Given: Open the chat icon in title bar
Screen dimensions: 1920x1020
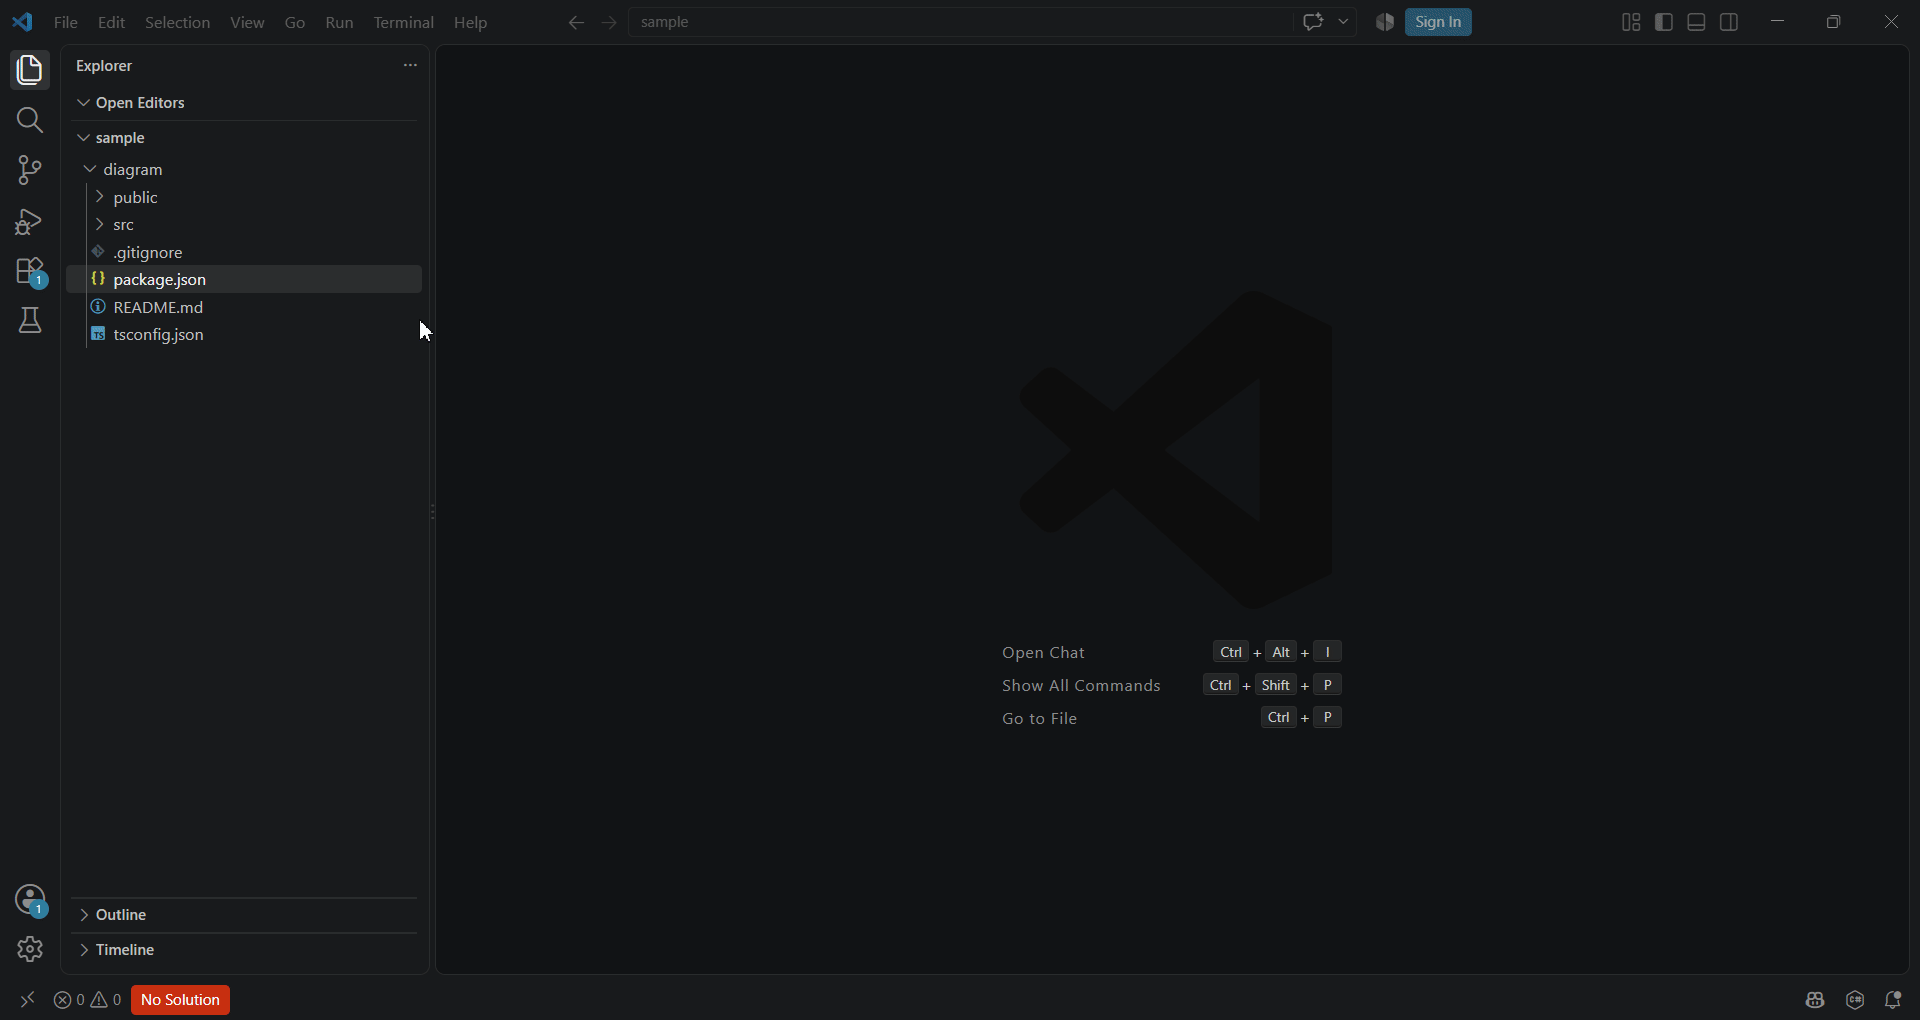Looking at the screenshot, I should coord(1313,22).
